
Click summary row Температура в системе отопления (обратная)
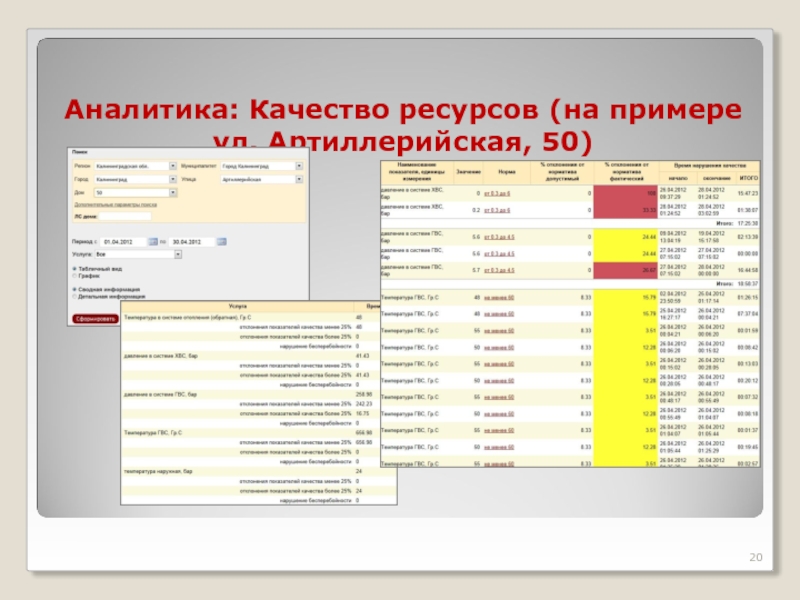(x=251, y=317)
